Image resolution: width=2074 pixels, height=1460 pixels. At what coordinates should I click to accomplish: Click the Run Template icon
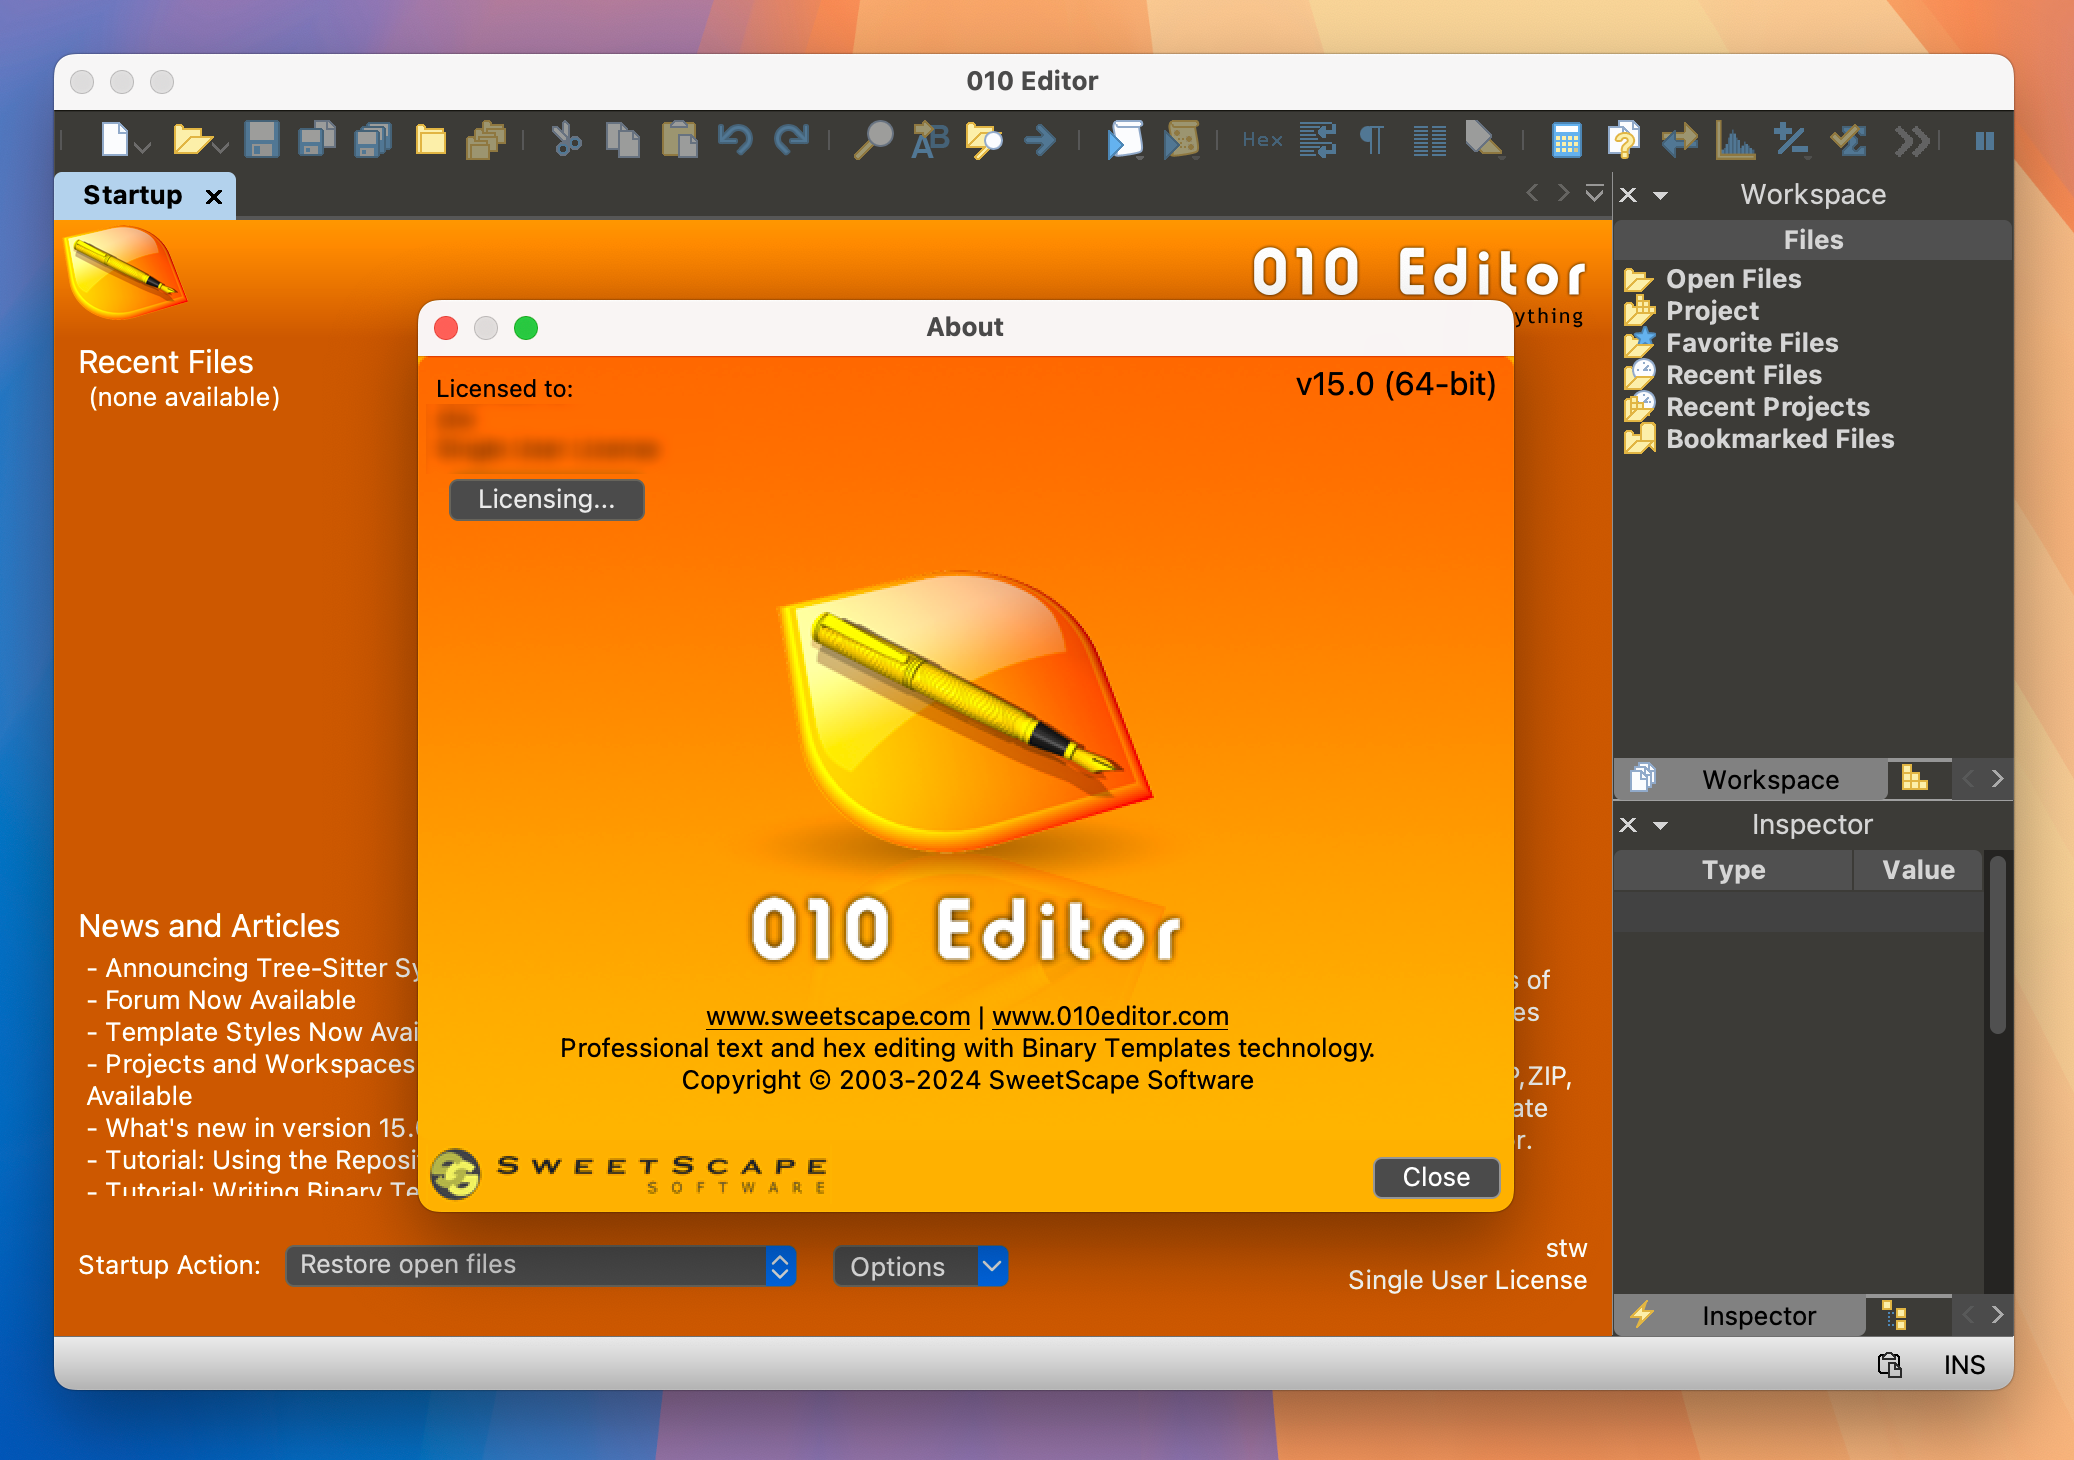point(1181,140)
